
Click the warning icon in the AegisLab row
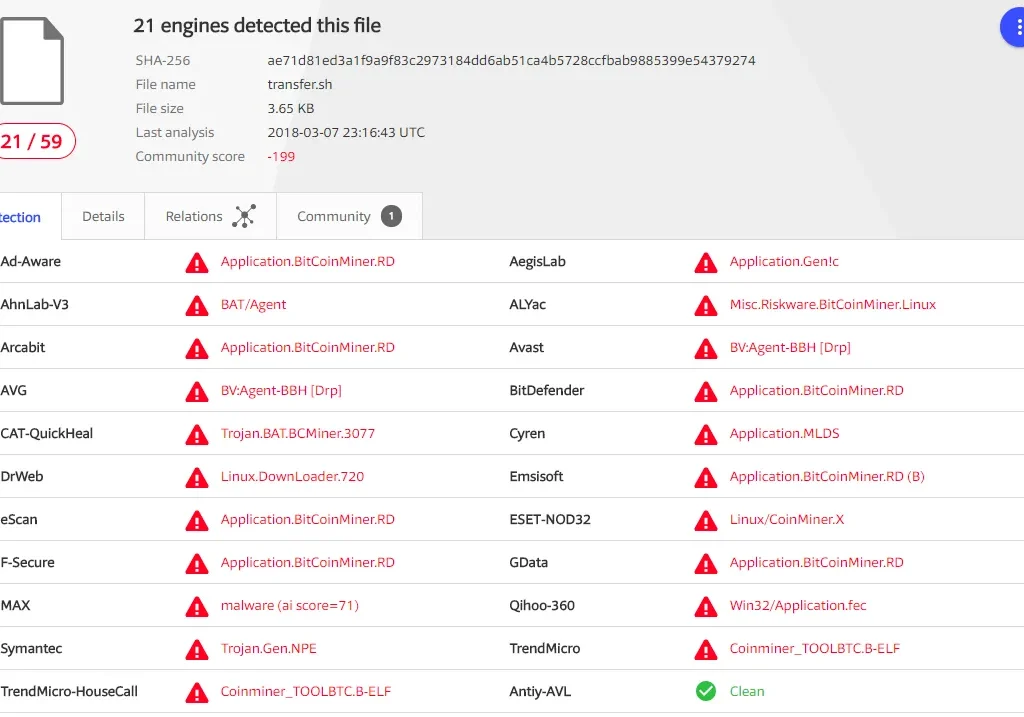click(x=705, y=263)
